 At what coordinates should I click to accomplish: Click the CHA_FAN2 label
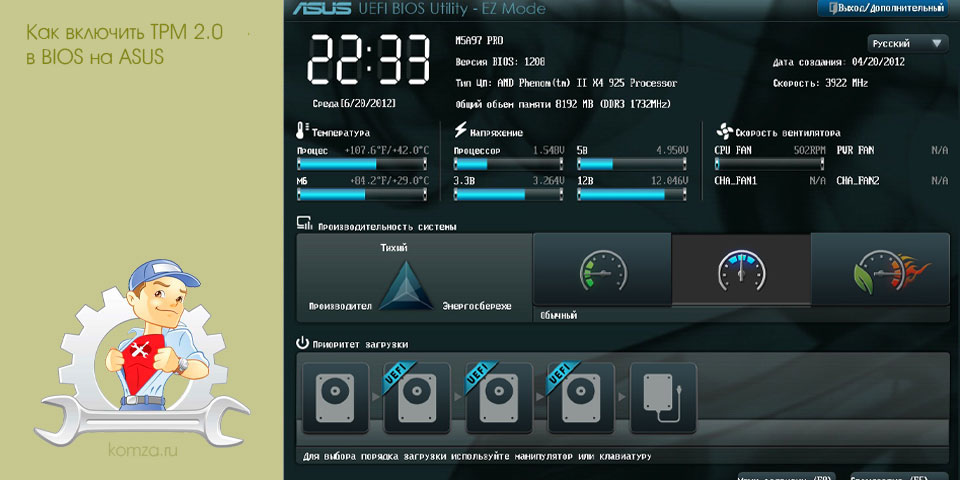858,181
